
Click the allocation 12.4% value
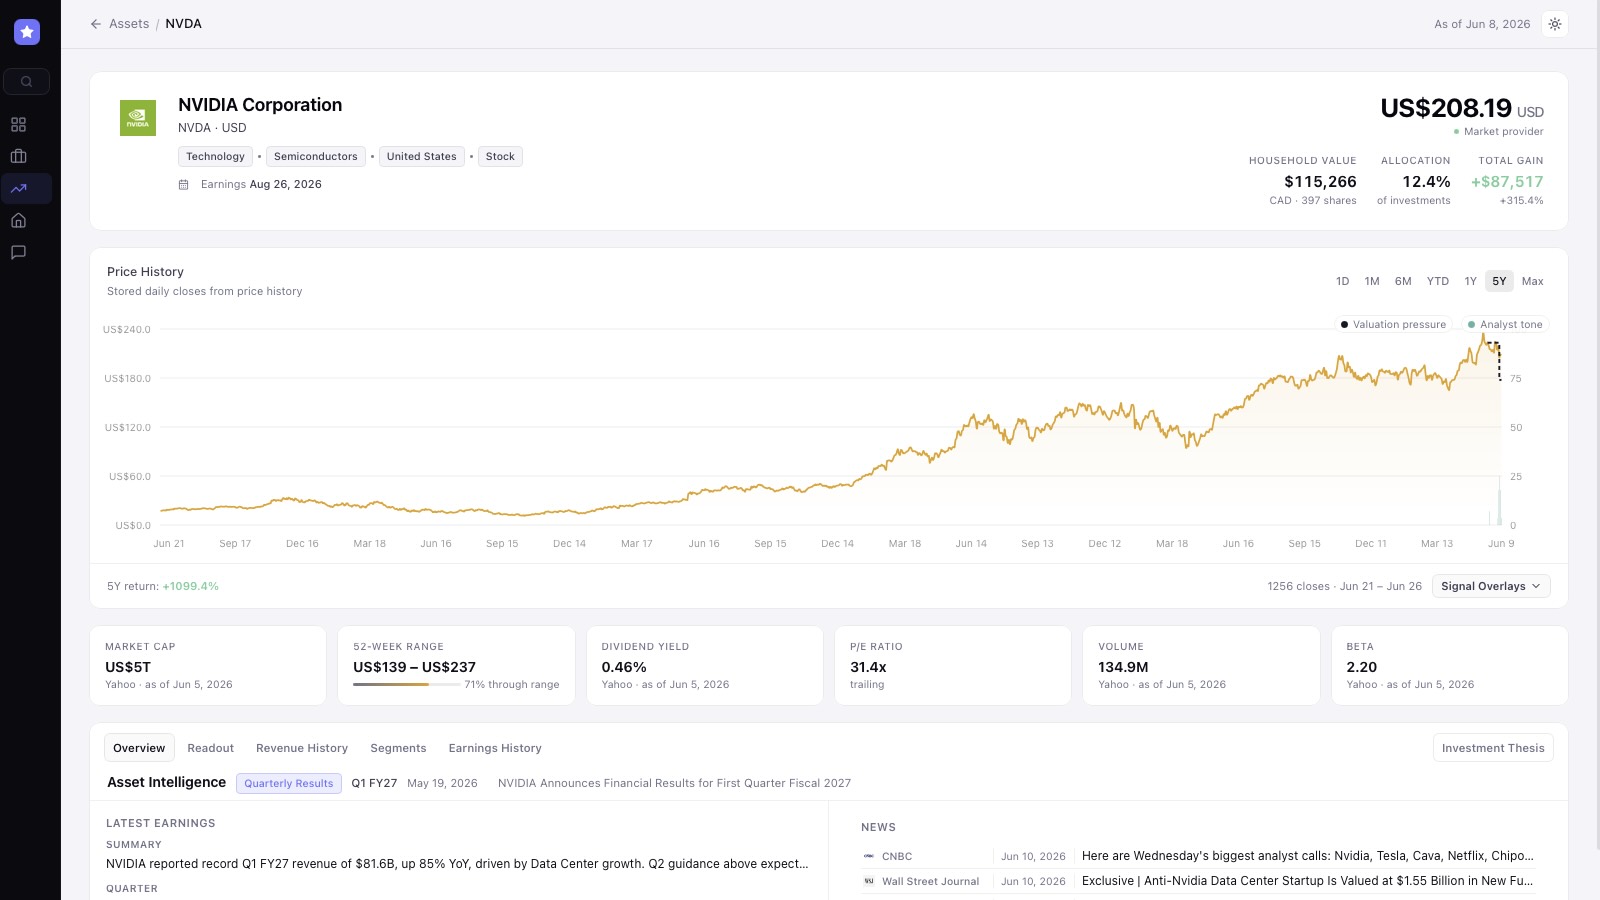click(x=1426, y=182)
